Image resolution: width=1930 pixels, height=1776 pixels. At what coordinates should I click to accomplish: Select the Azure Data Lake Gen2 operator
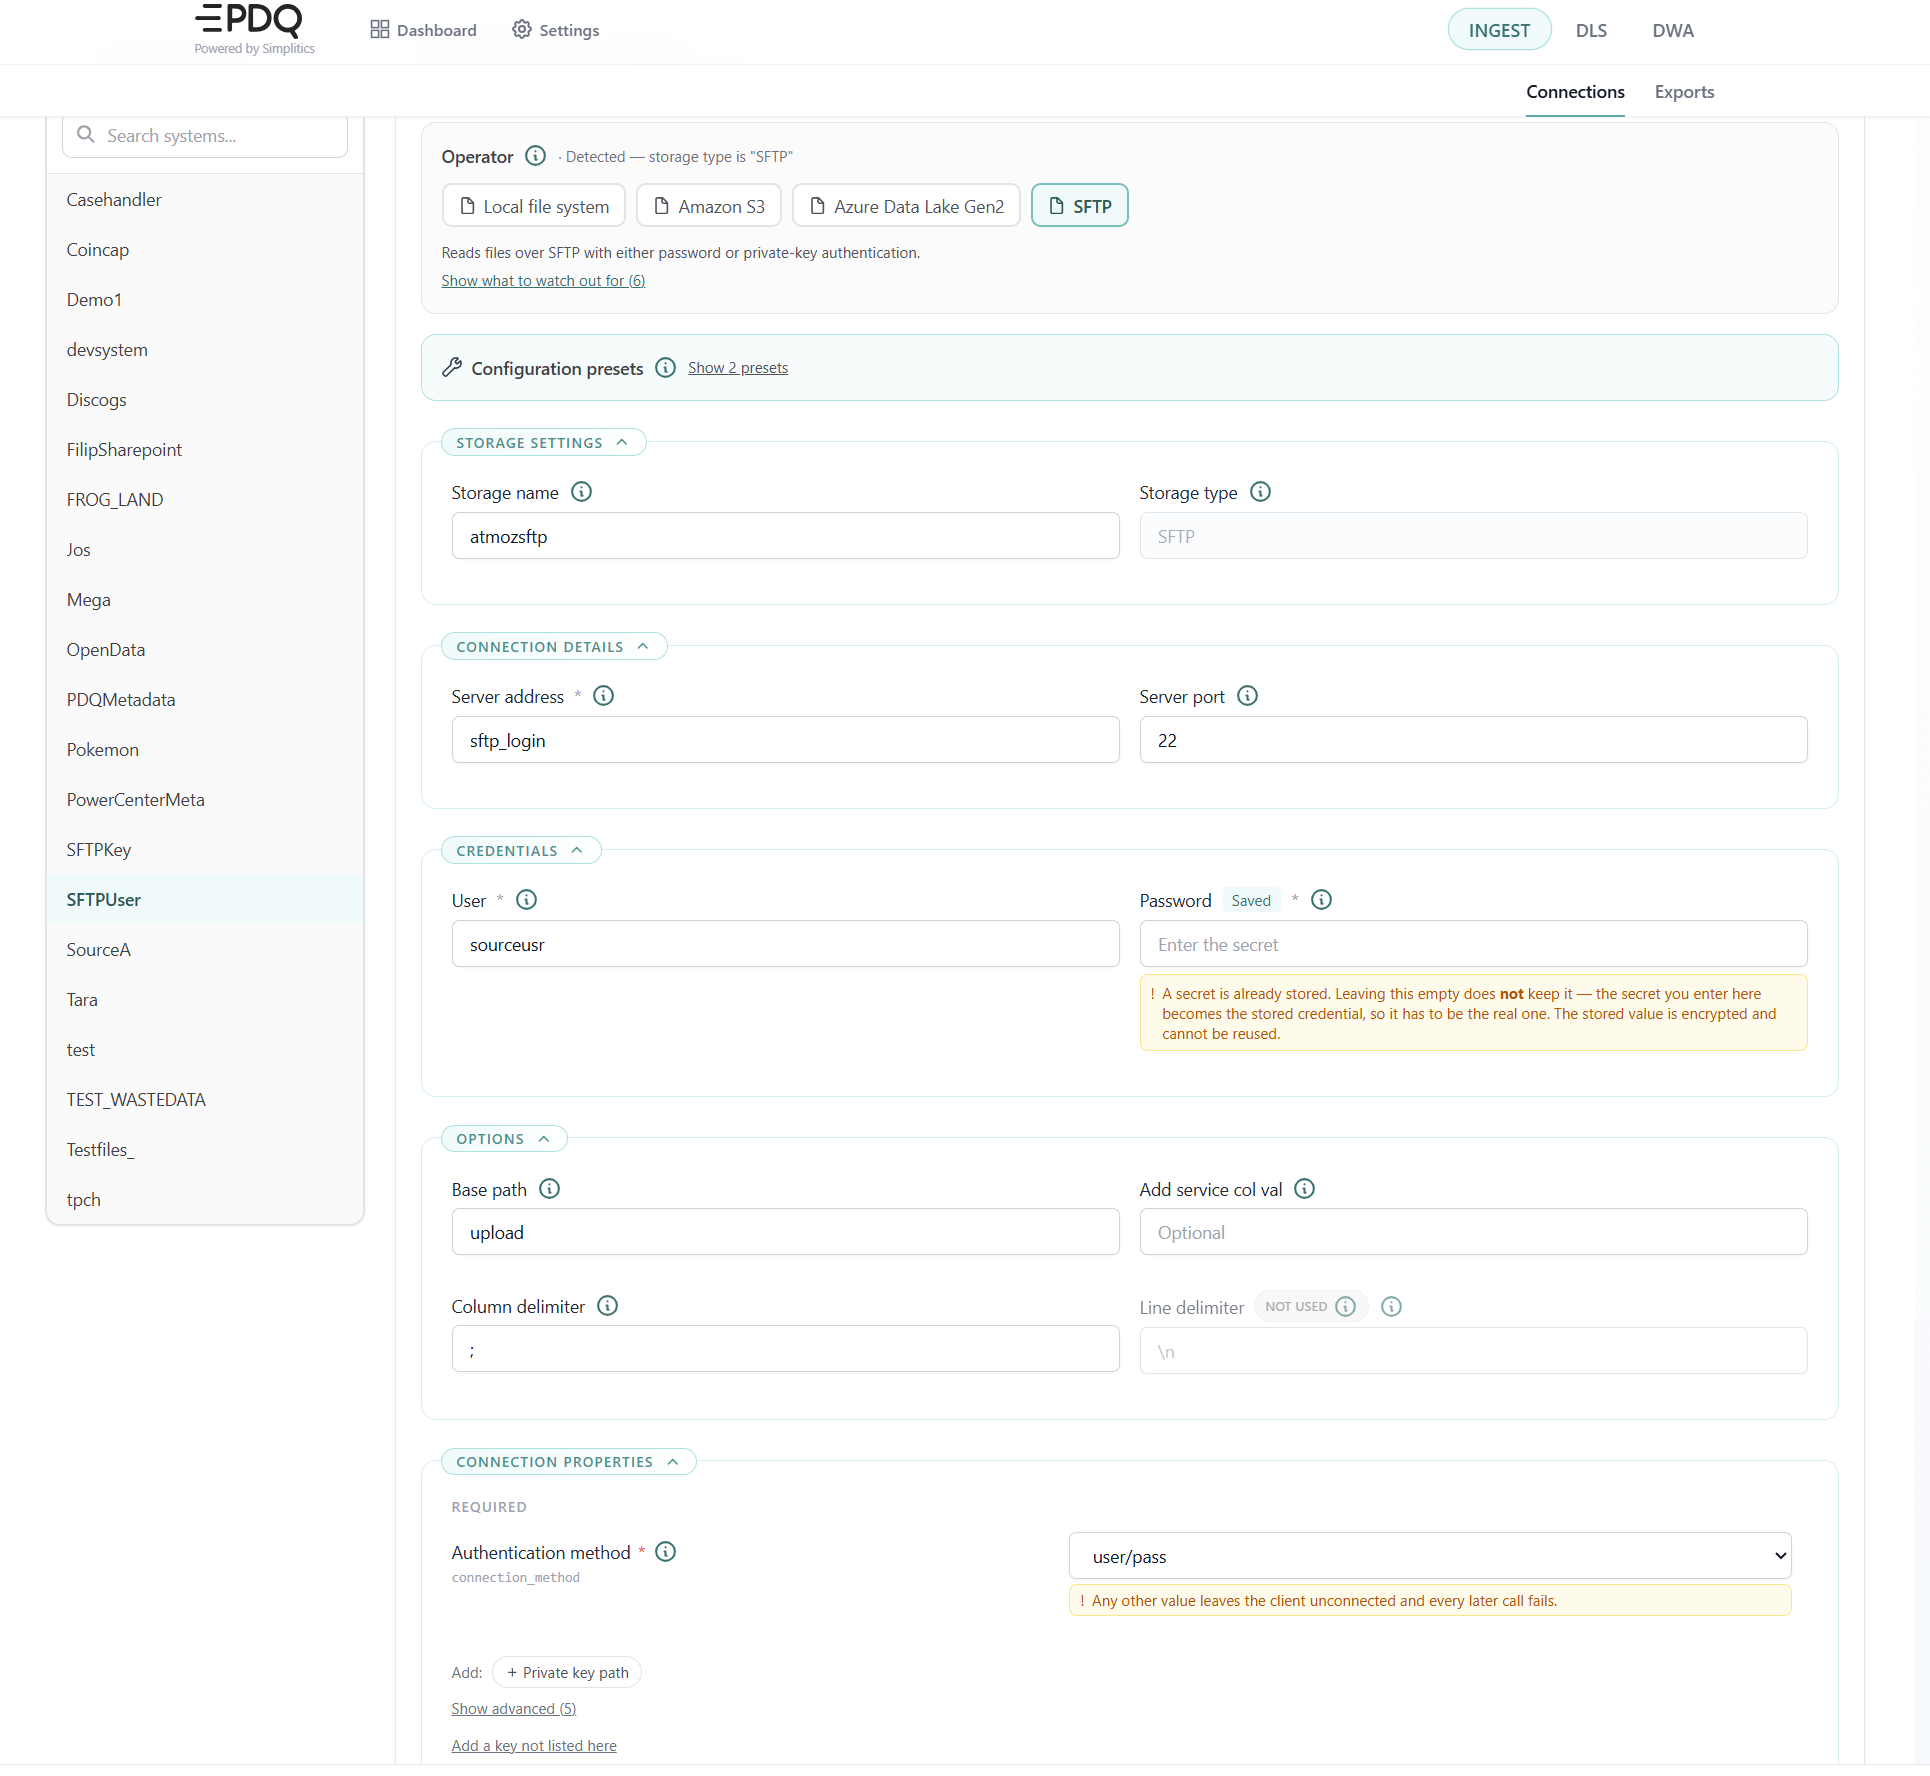click(x=907, y=206)
